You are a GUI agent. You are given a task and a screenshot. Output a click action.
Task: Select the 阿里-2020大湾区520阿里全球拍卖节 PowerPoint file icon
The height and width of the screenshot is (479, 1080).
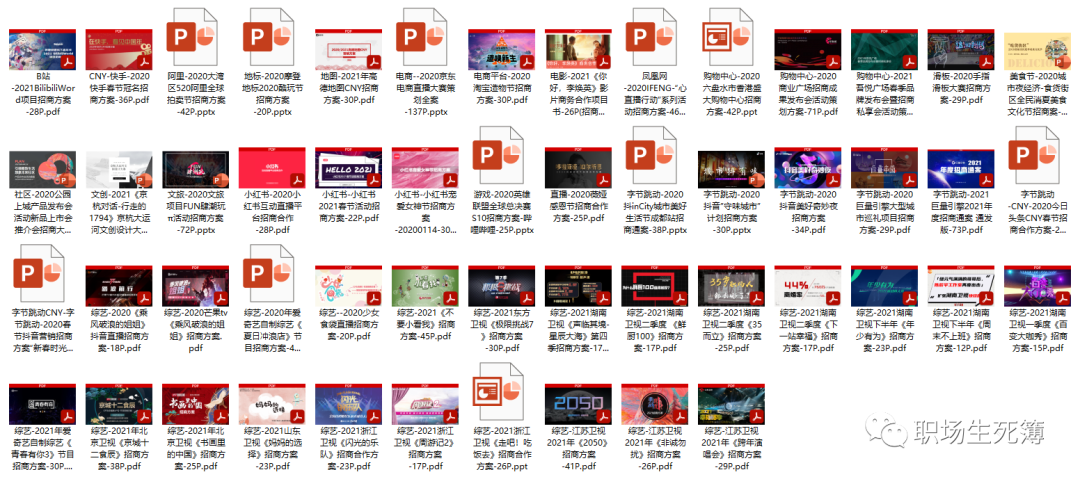(x=191, y=37)
